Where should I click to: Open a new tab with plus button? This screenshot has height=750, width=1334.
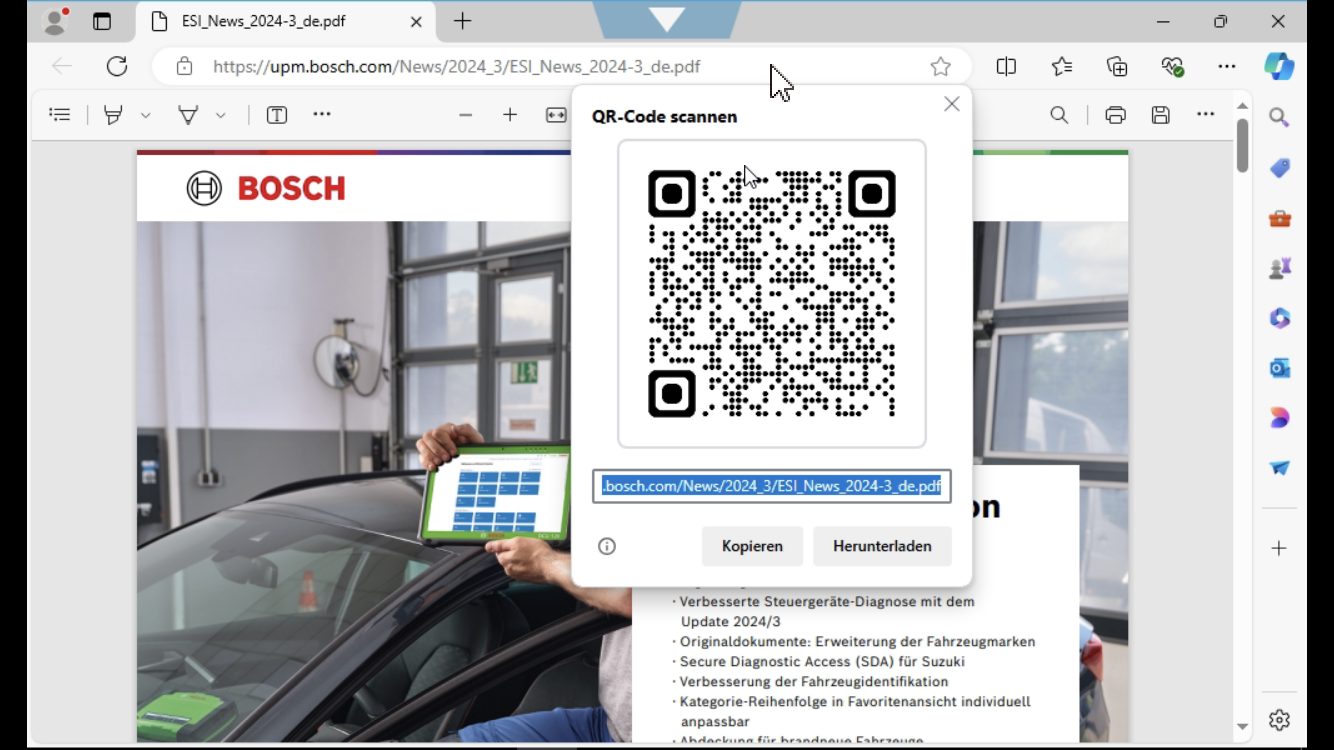(x=462, y=21)
